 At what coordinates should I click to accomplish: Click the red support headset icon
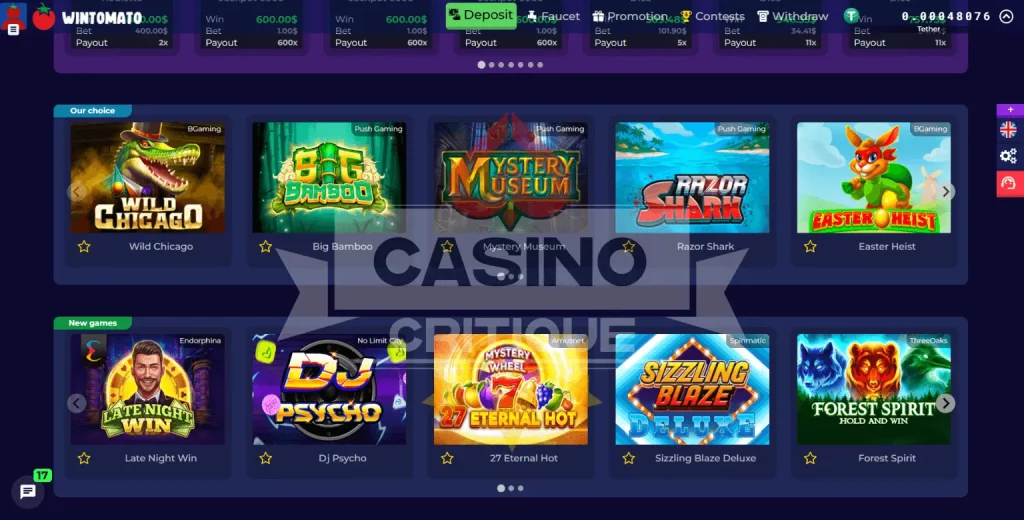1010,184
